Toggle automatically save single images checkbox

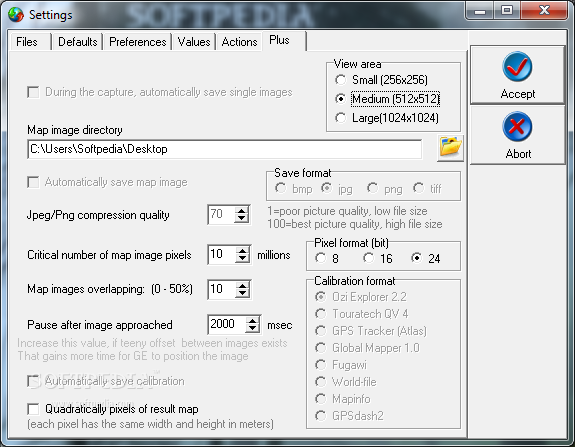(33, 92)
